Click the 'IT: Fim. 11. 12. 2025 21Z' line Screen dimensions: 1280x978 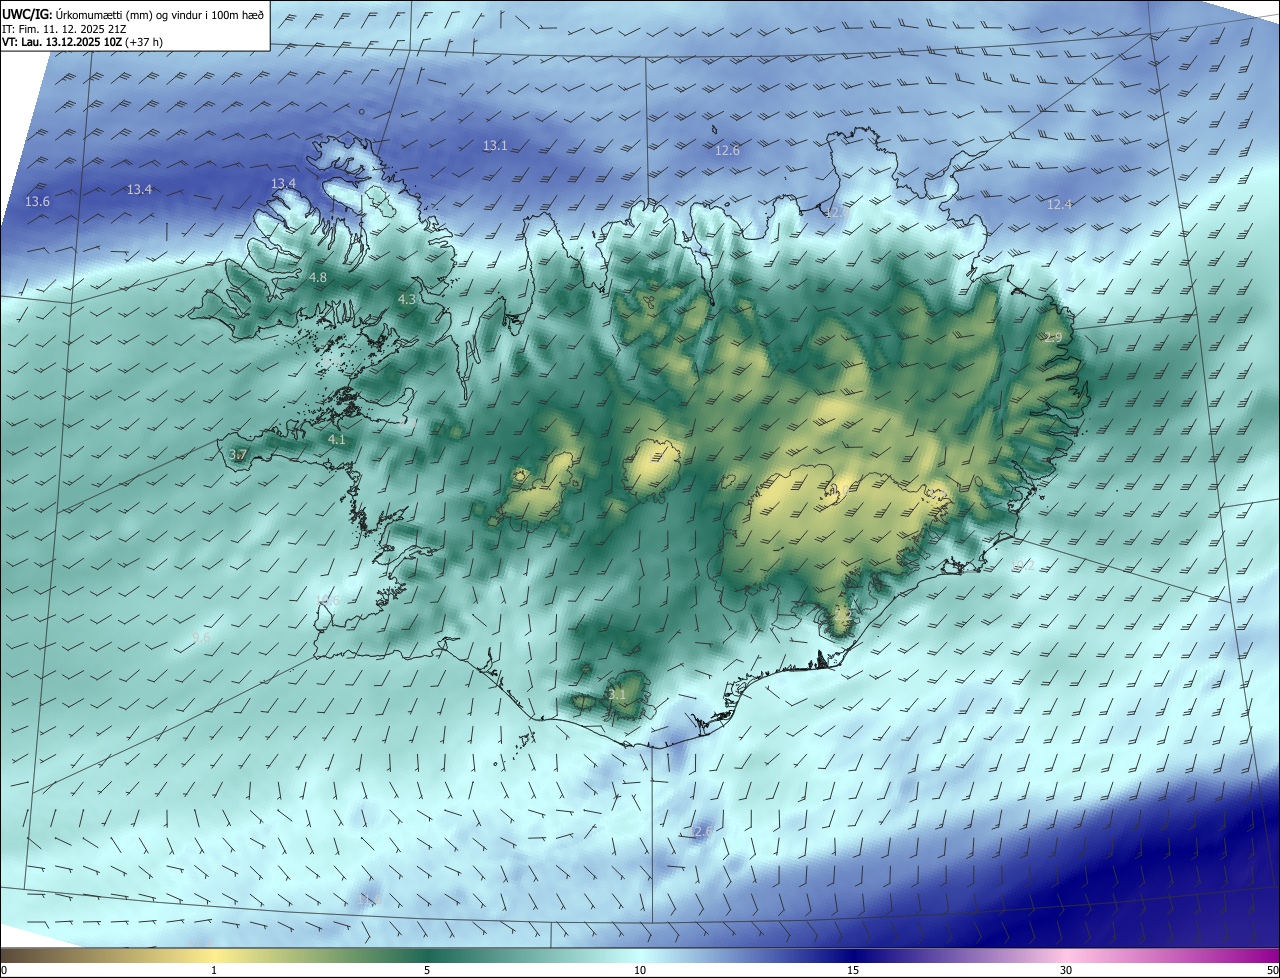coord(65,28)
